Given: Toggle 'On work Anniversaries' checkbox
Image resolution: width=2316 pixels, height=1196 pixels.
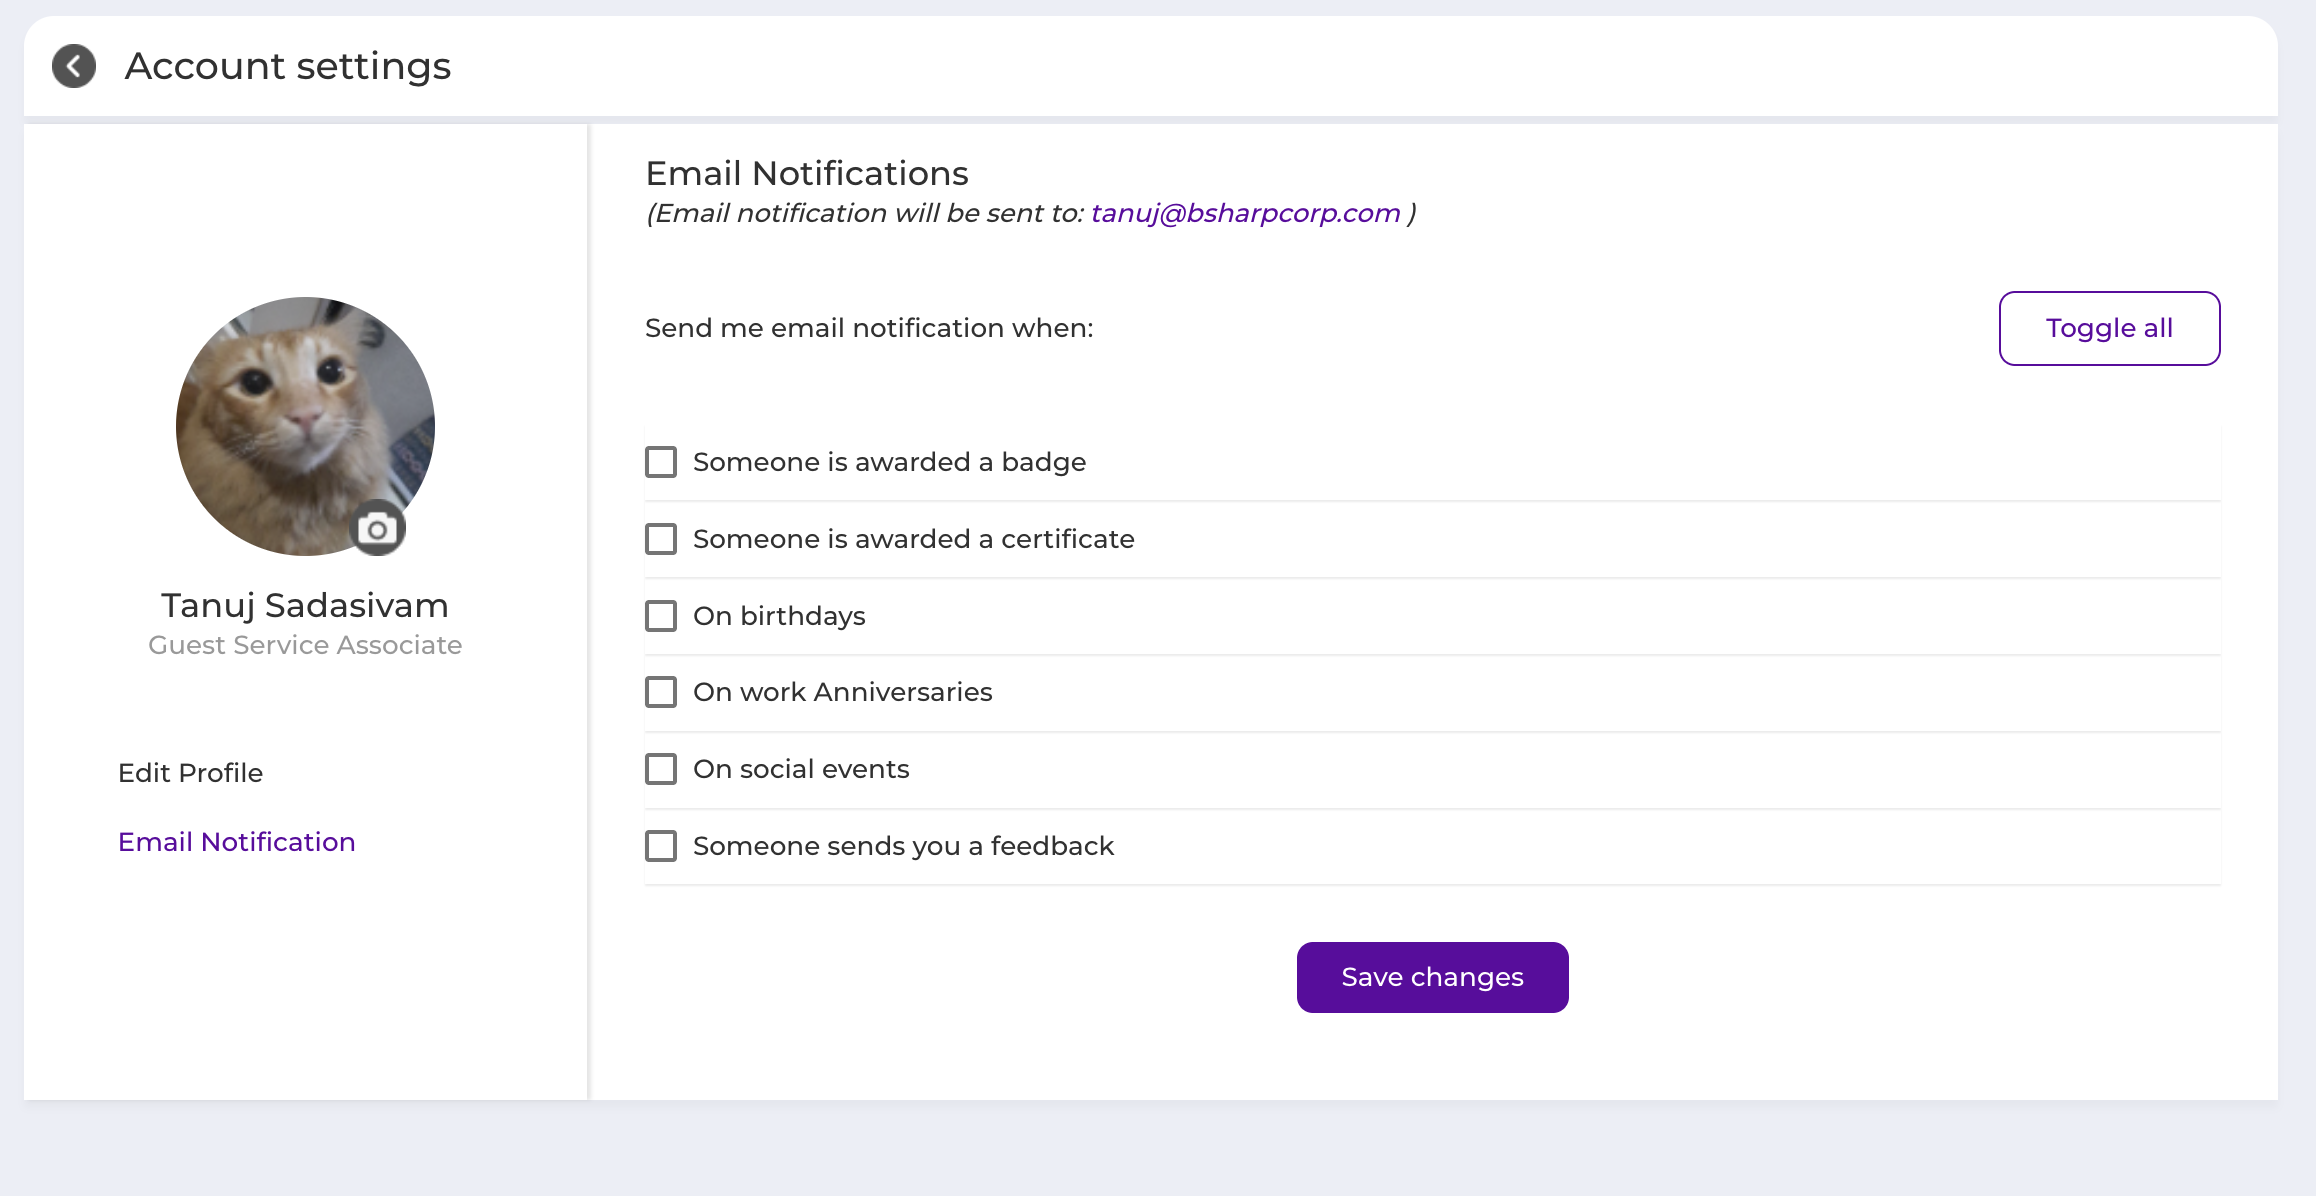Looking at the screenshot, I should pyautogui.click(x=661, y=692).
